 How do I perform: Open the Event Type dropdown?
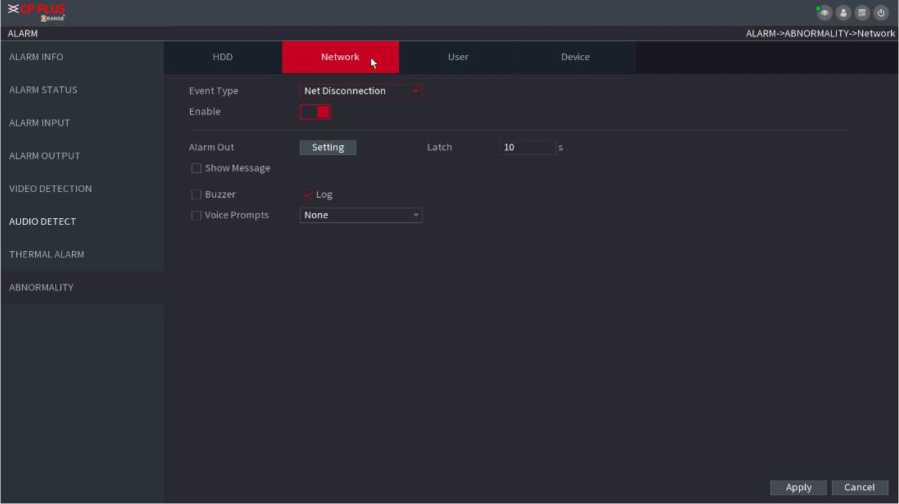360,91
